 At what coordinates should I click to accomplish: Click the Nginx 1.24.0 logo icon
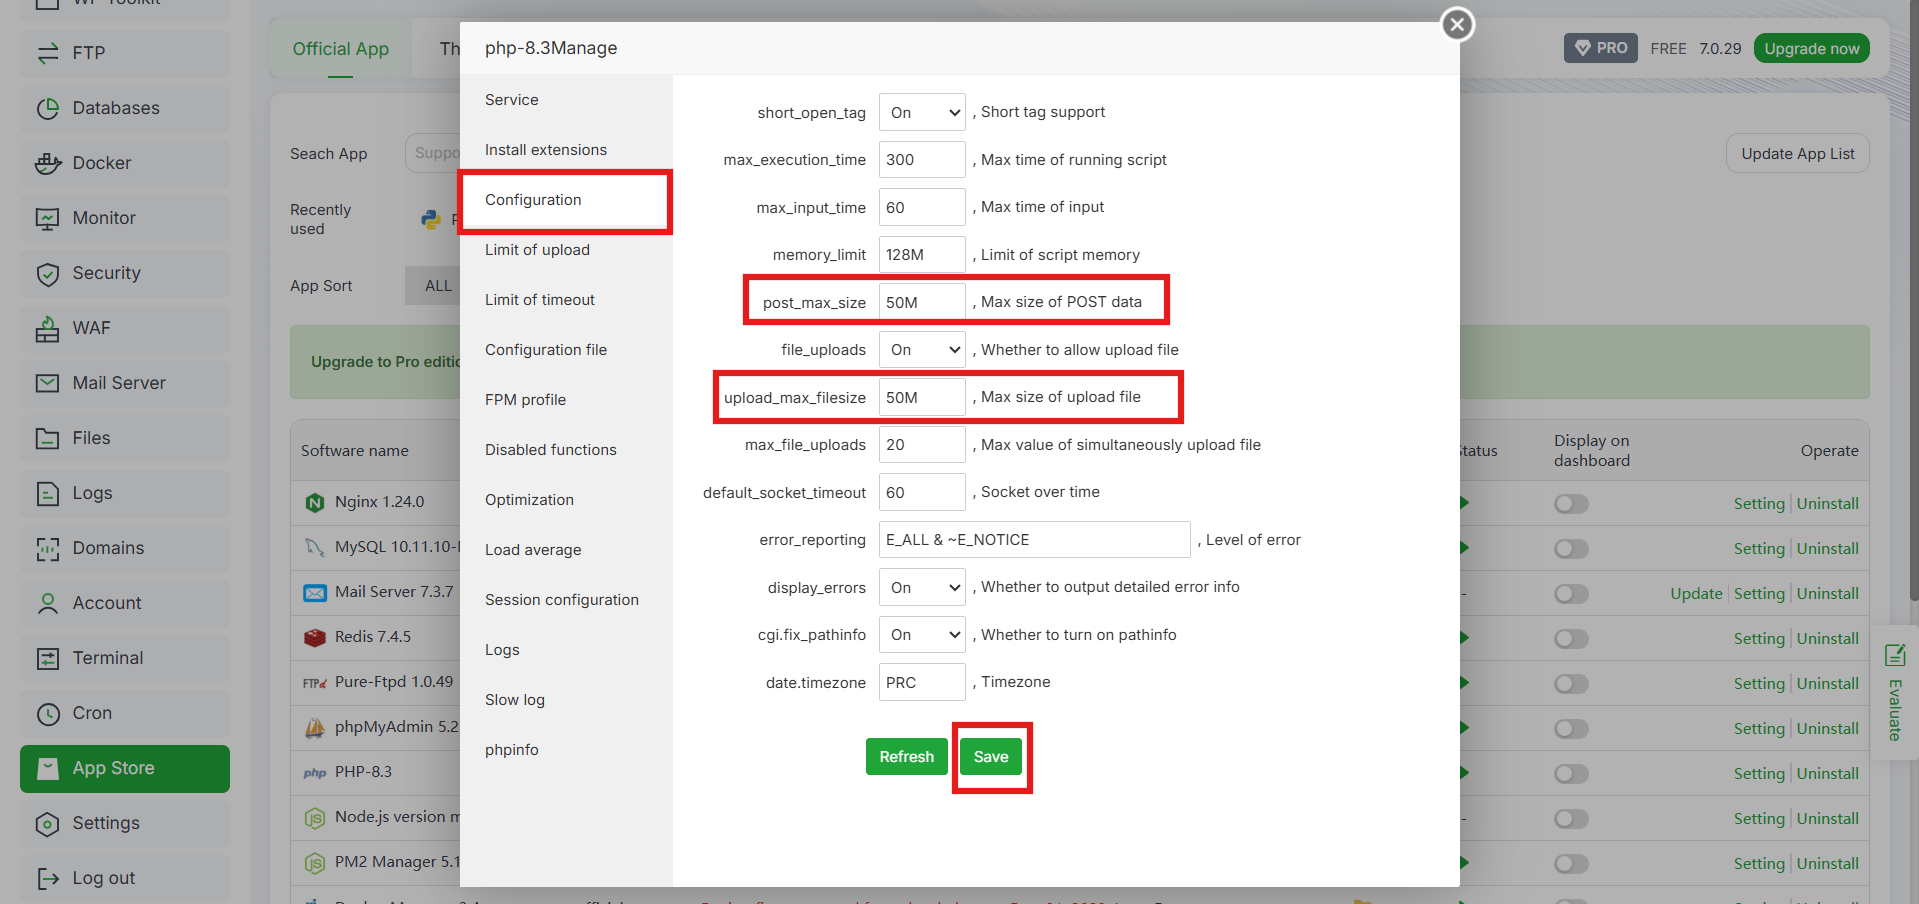click(x=315, y=502)
